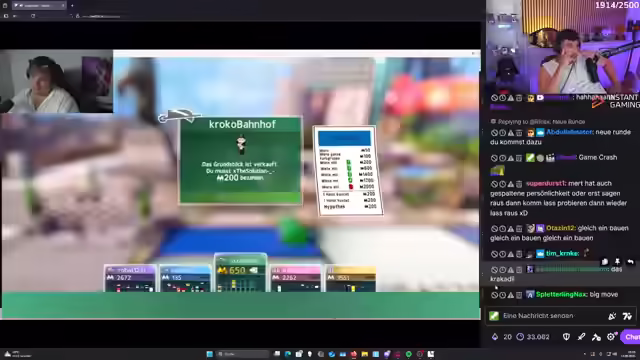Viewport: 640px width, 360px height.
Task: Warn user tim_krnke in chat
Action: [511, 254]
